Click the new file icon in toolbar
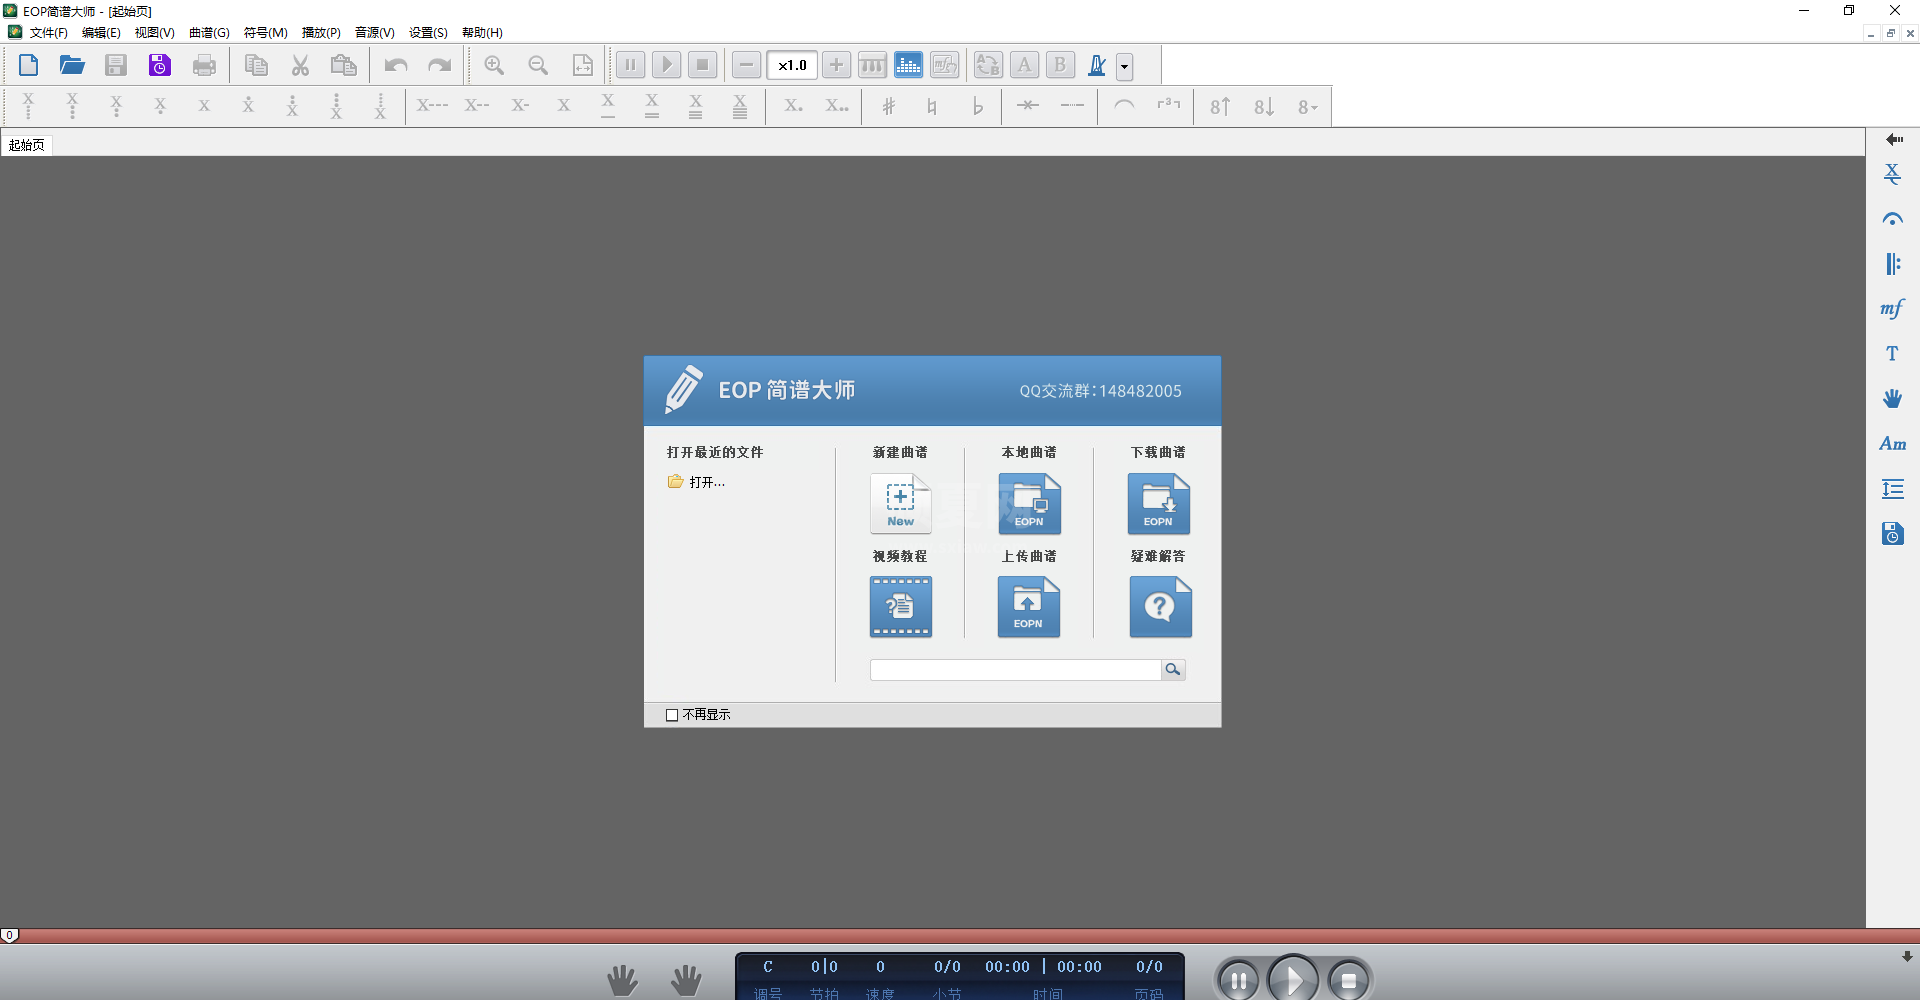Image resolution: width=1920 pixels, height=1000 pixels. [x=28, y=66]
